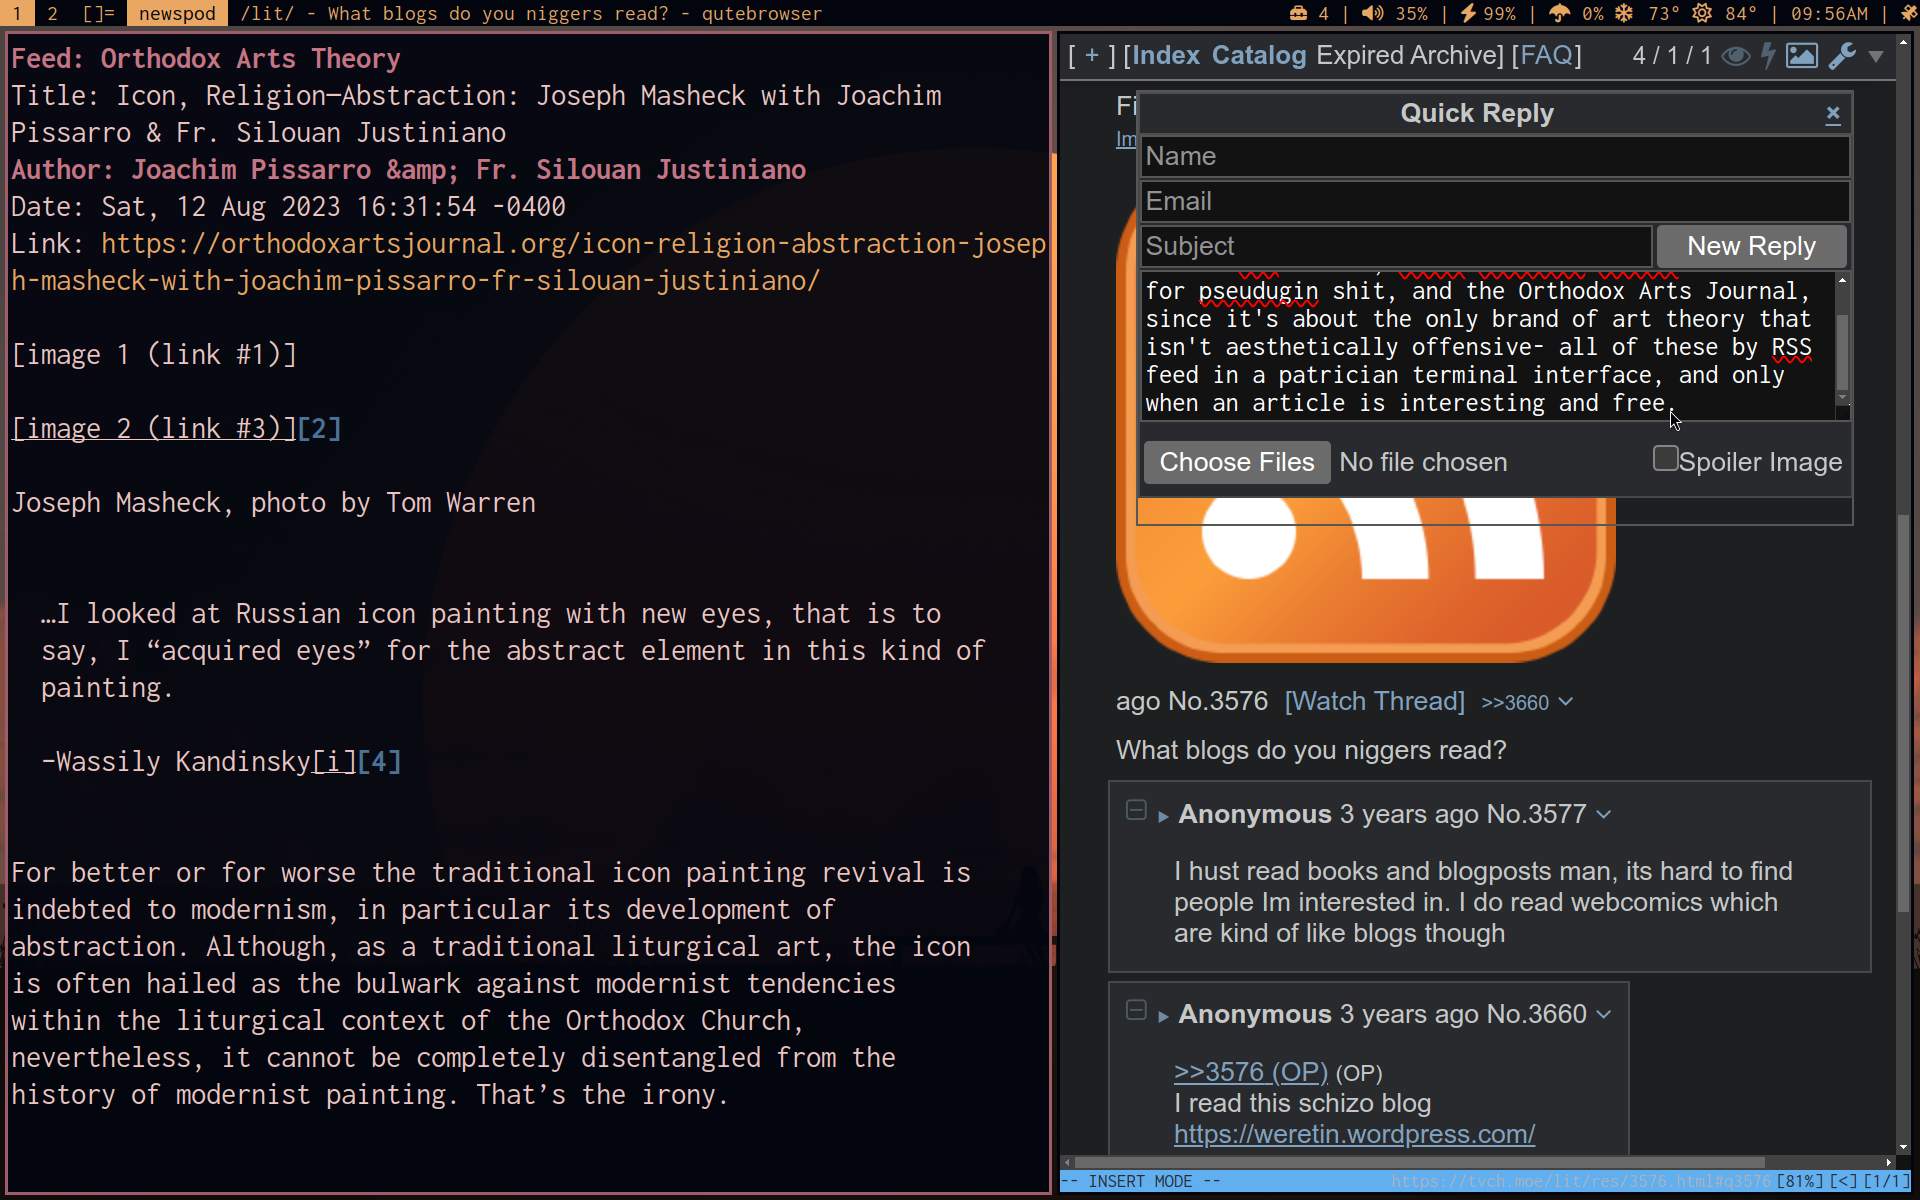Toggle hide box on post No.3660
Viewport: 1920px width, 1200px height.
1136,1010
